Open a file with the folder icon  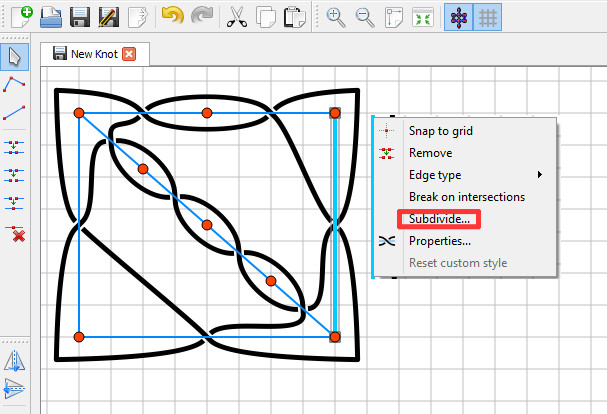click(x=51, y=17)
